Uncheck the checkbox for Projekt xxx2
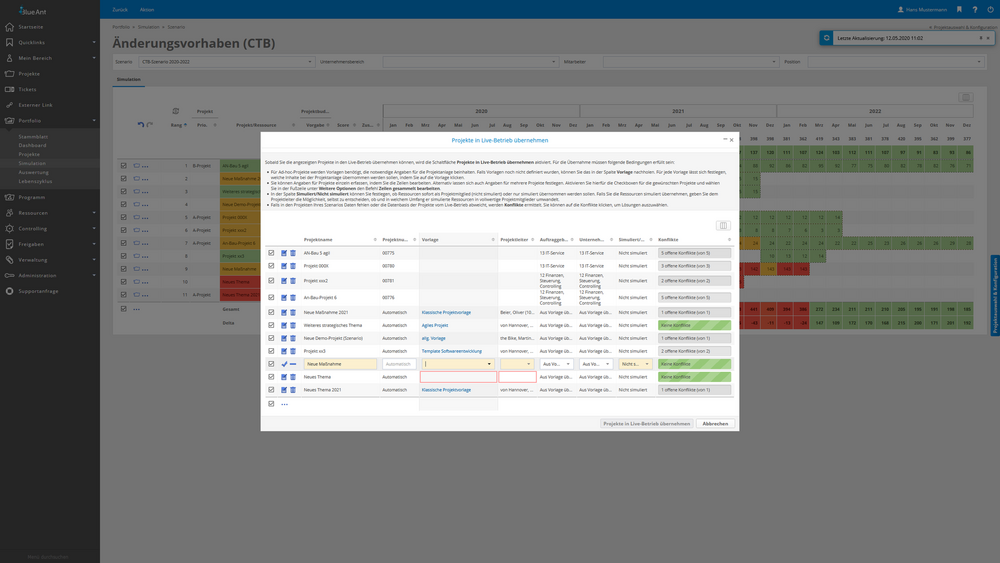Viewport: 1000px width, 563px height. pyautogui.click(x=271, y=281)
